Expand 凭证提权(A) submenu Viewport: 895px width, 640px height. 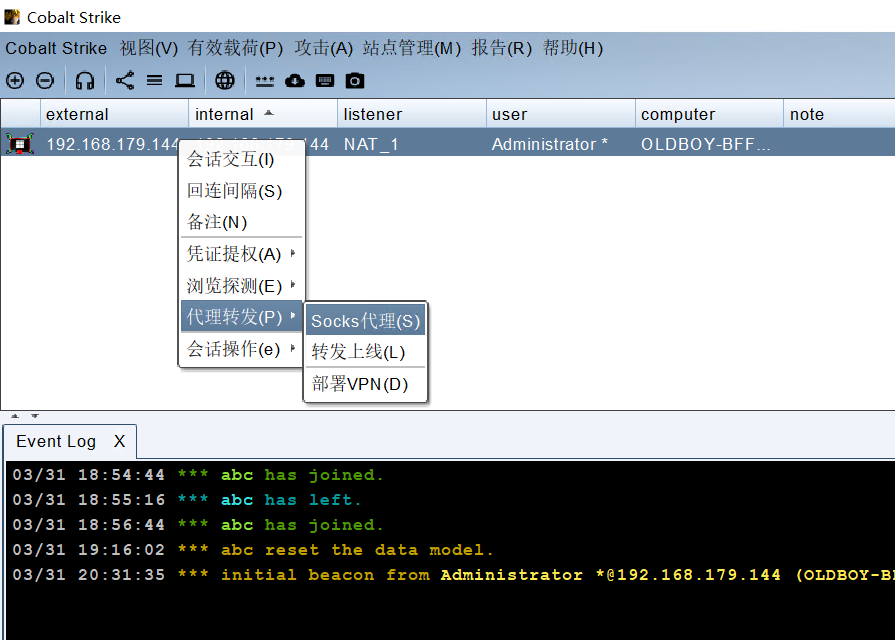tap(241, 253)
